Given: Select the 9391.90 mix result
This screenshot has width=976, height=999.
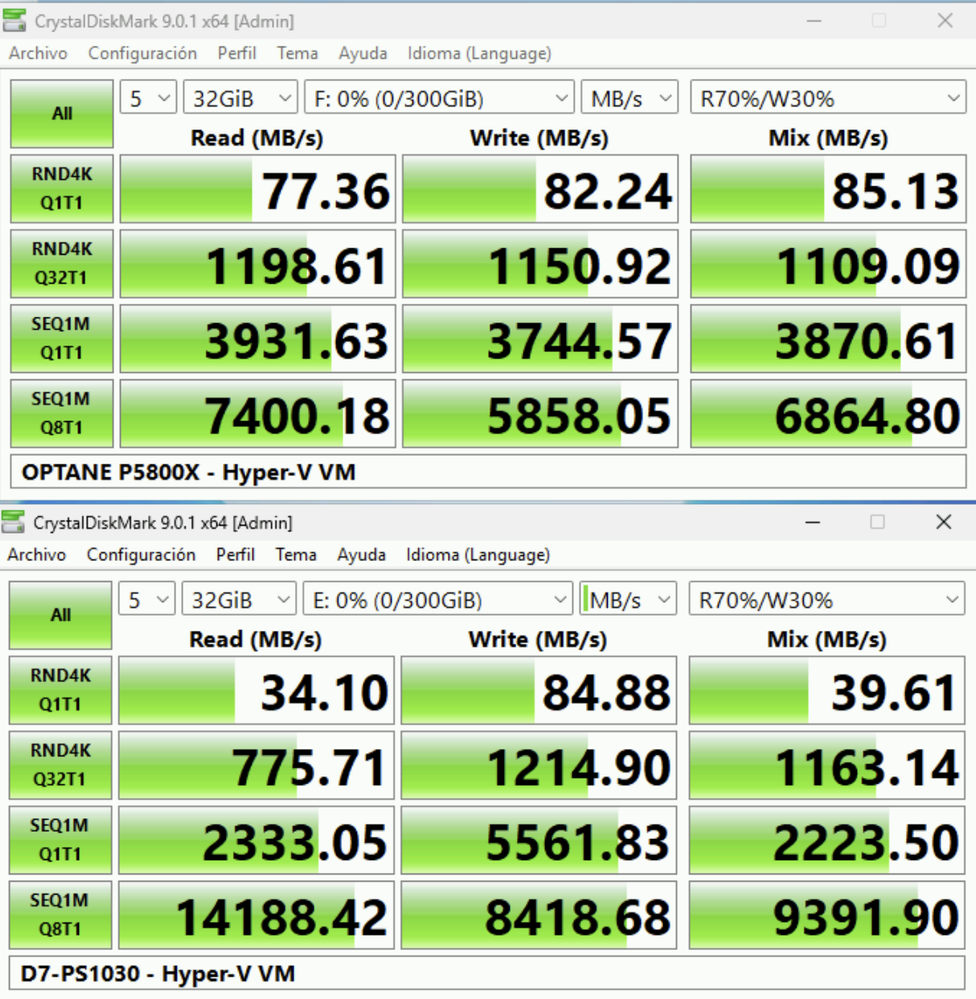Looking at the screenshot, I should [x=827, y=915].
